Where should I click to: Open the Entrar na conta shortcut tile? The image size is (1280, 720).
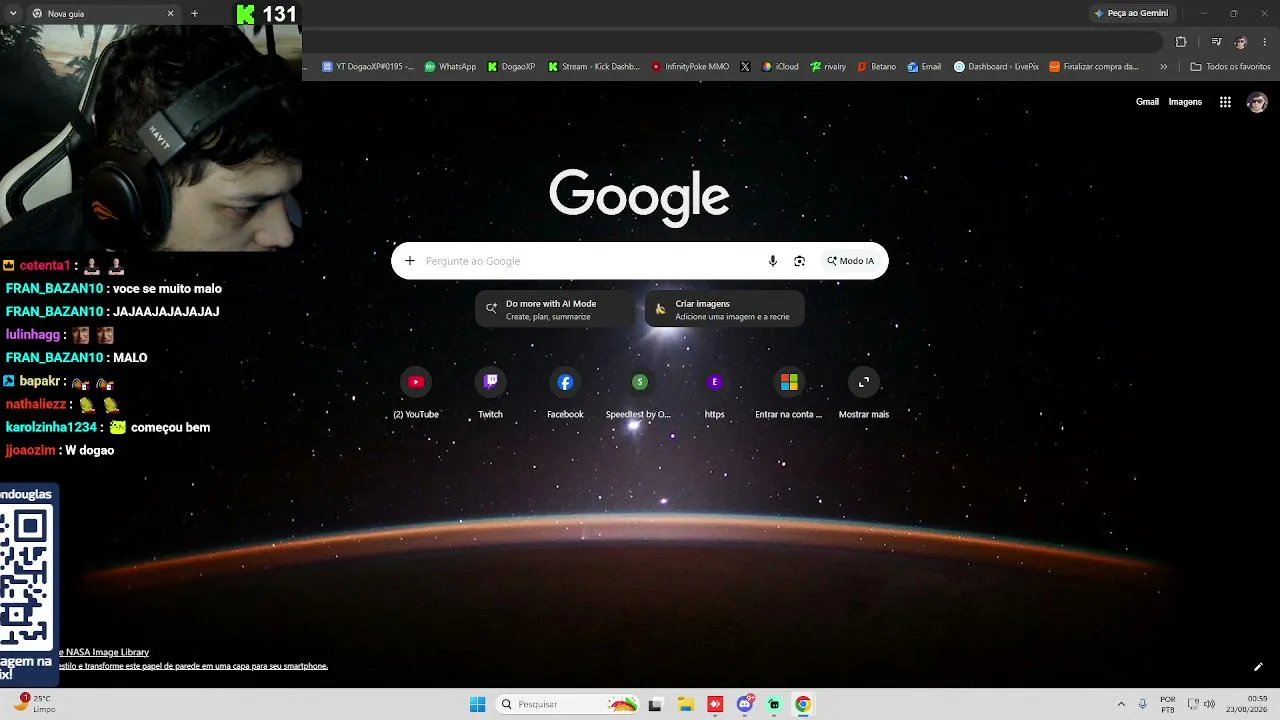pyautogui.click(x=789, y=393)
